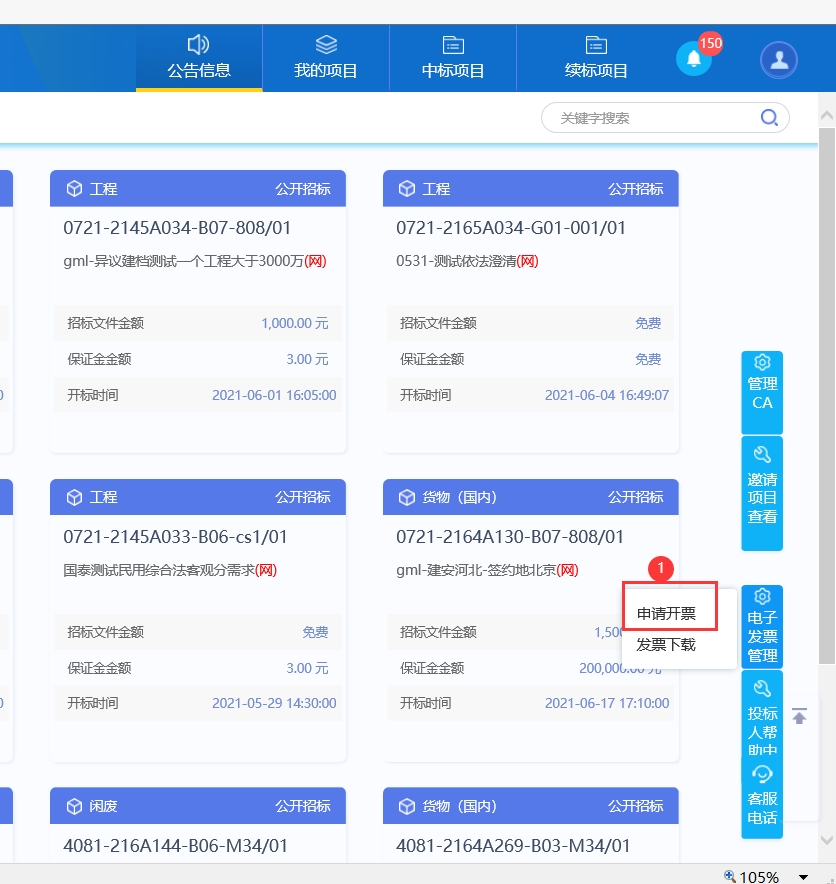Open 管理CA side panel button
The width and height of the screenshot is (836, 884).
[x=762, y=382]
